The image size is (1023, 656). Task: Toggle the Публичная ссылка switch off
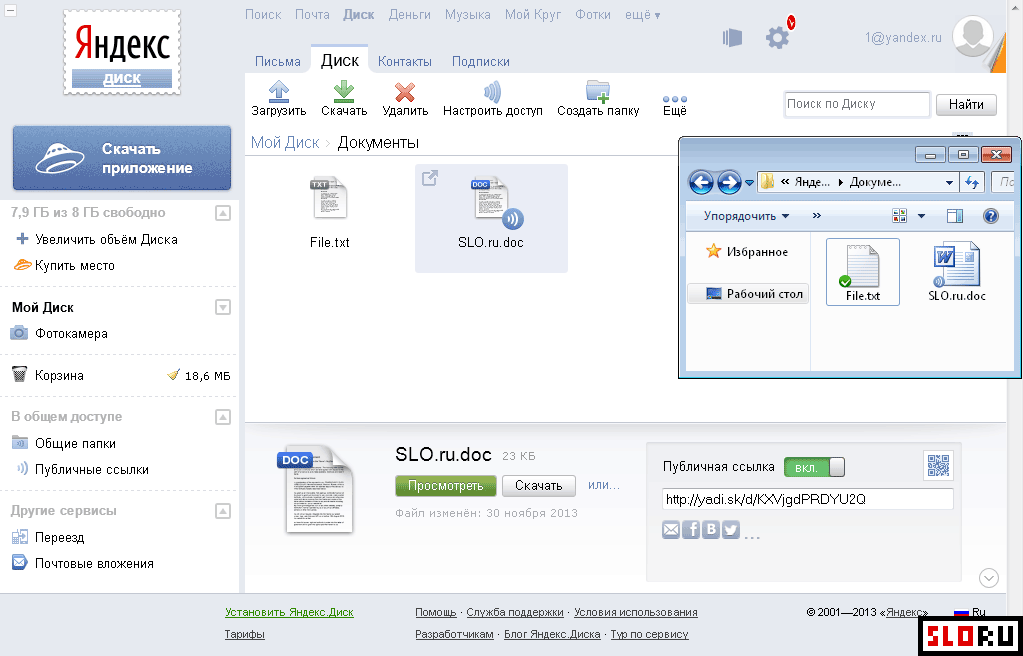tap(814, 467)
